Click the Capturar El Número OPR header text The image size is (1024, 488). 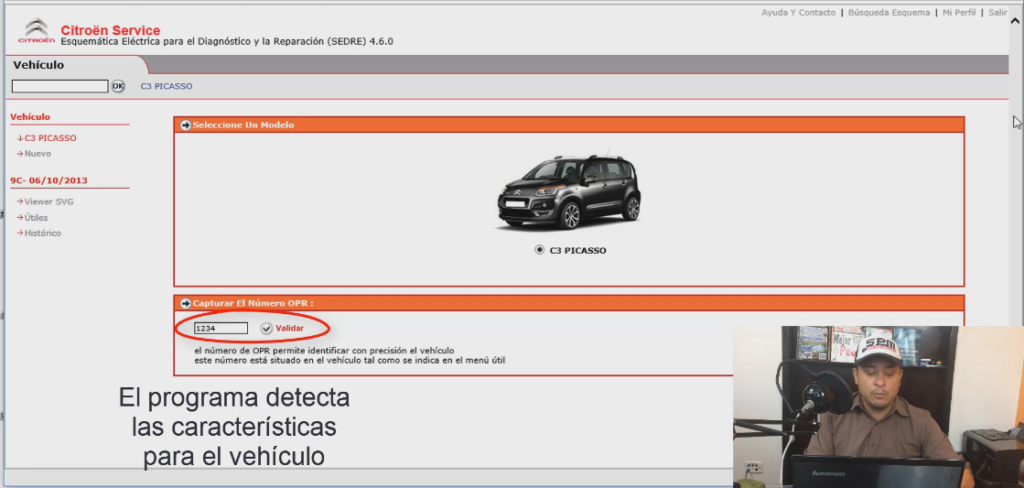253,303
